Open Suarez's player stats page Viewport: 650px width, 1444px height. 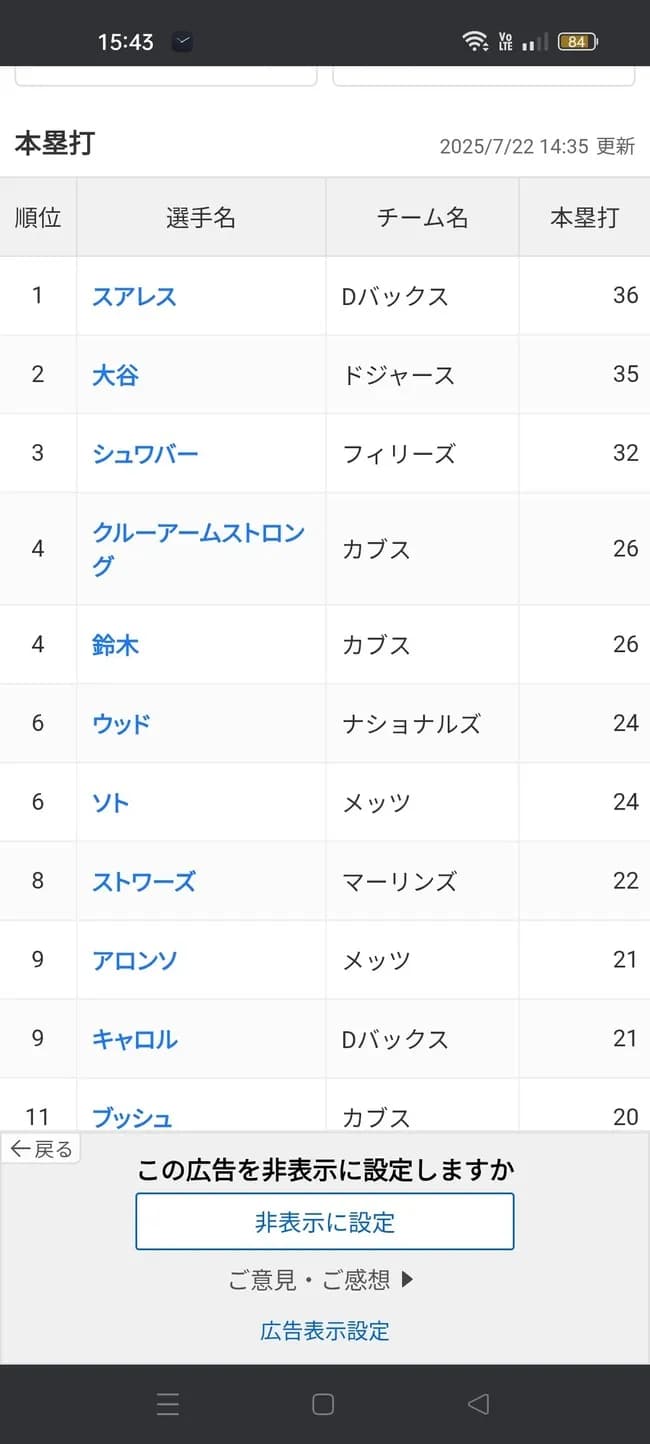(x=133, y=296)
